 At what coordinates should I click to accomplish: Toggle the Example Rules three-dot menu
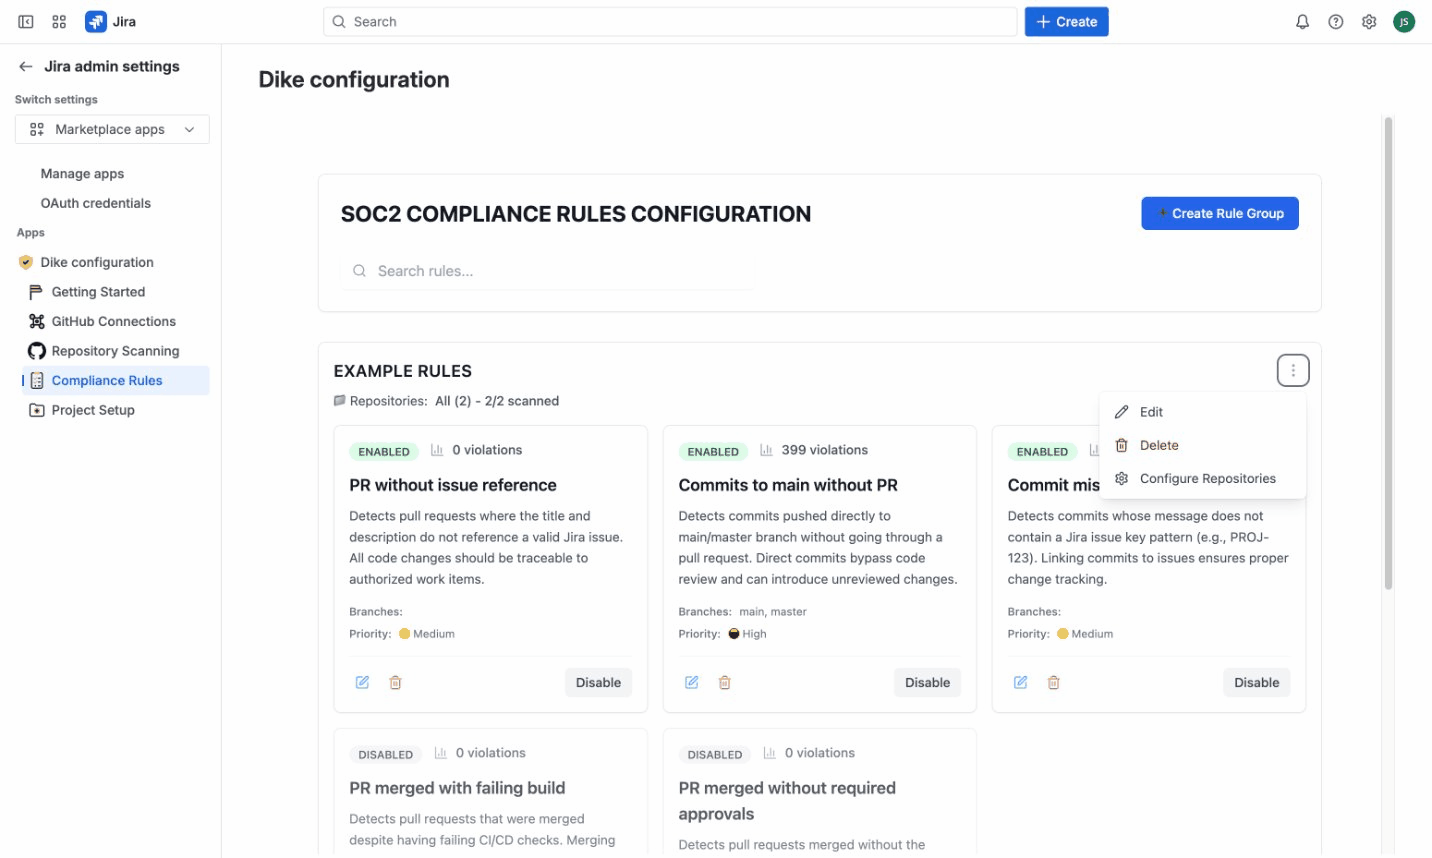pyautogui.click(x=1292, y=371)
